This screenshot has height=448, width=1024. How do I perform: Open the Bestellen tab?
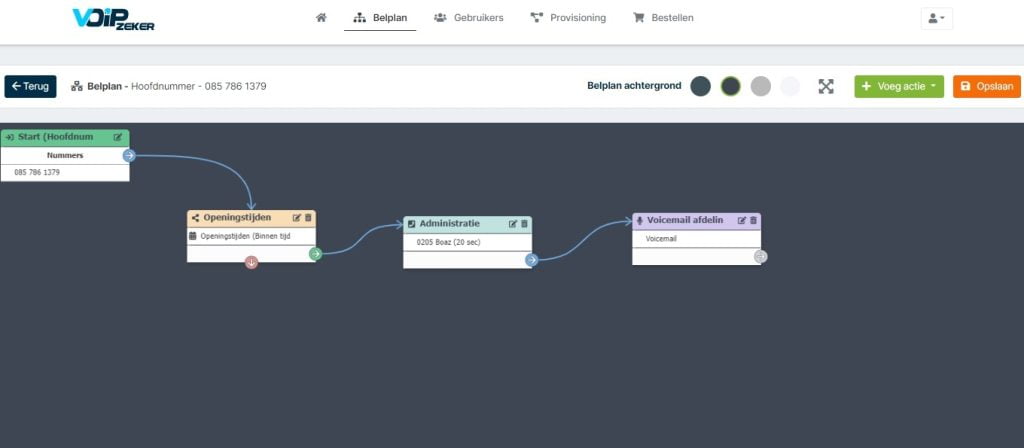tap(664, 18)
